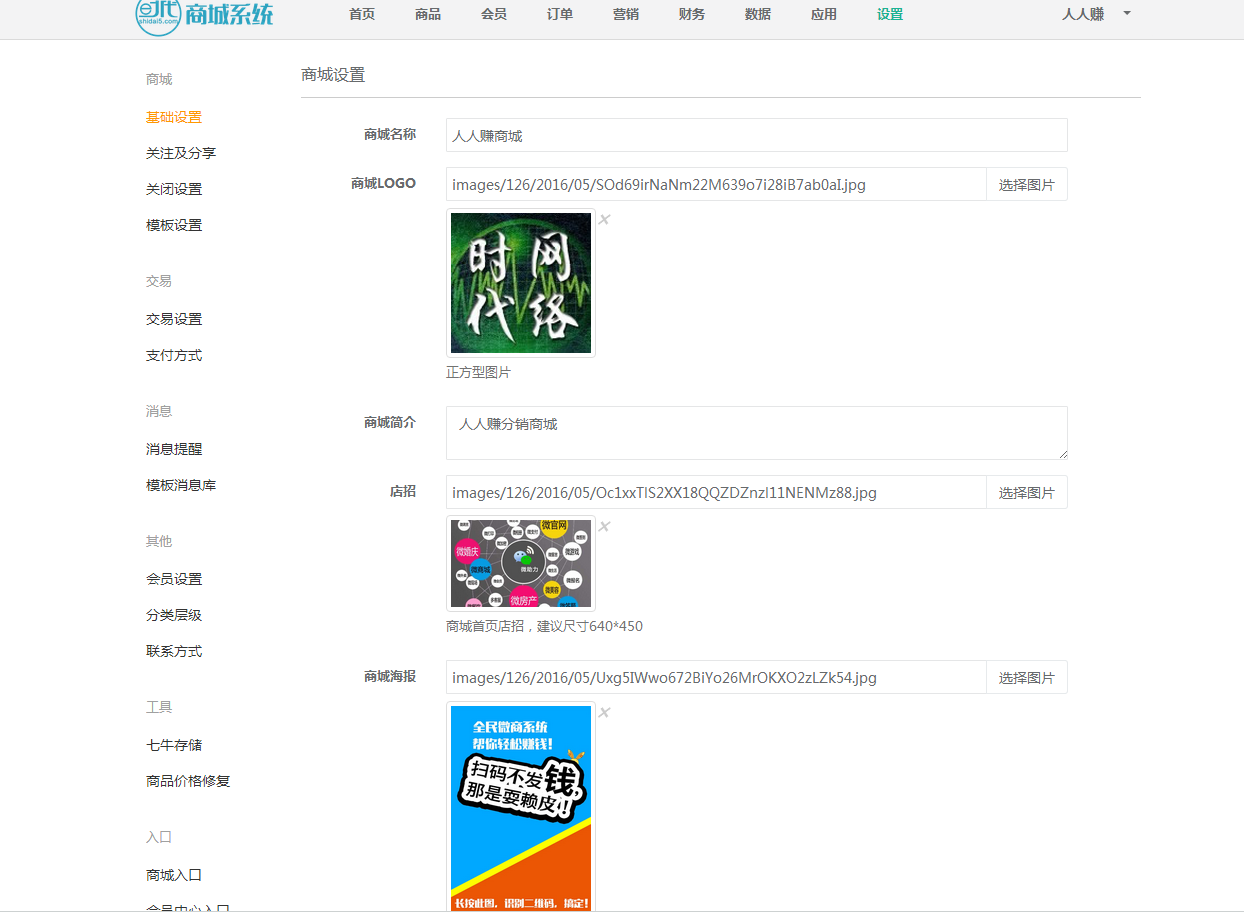This screenshot has height=912, width=1244.
Task: Remove the 商城LOGO image with X icon
Action: pos(604,220)
